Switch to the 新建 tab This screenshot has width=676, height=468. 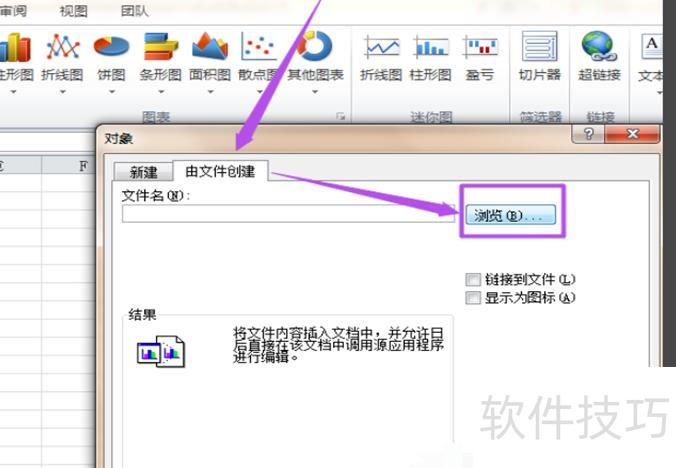143,172
